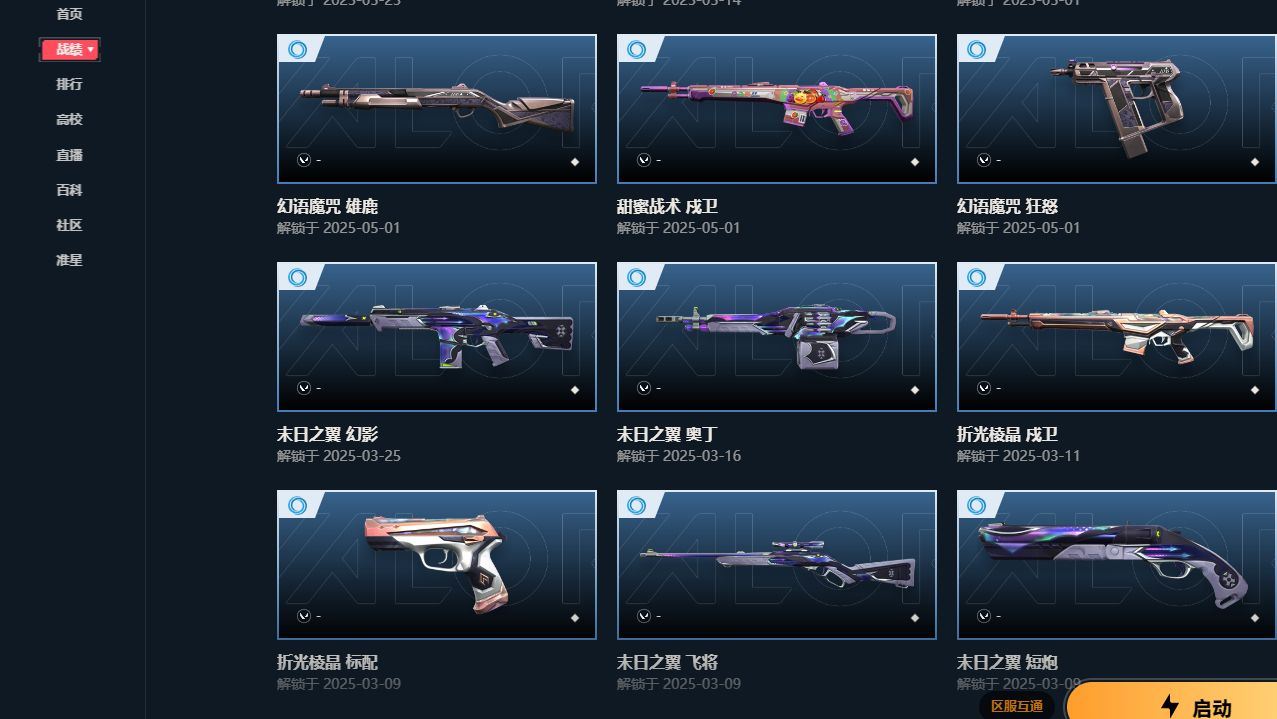Select the 末日之翼 飞将 weapon skin thumbnail
Viewport: 1277px width, 719px height.
coord(777,565)
